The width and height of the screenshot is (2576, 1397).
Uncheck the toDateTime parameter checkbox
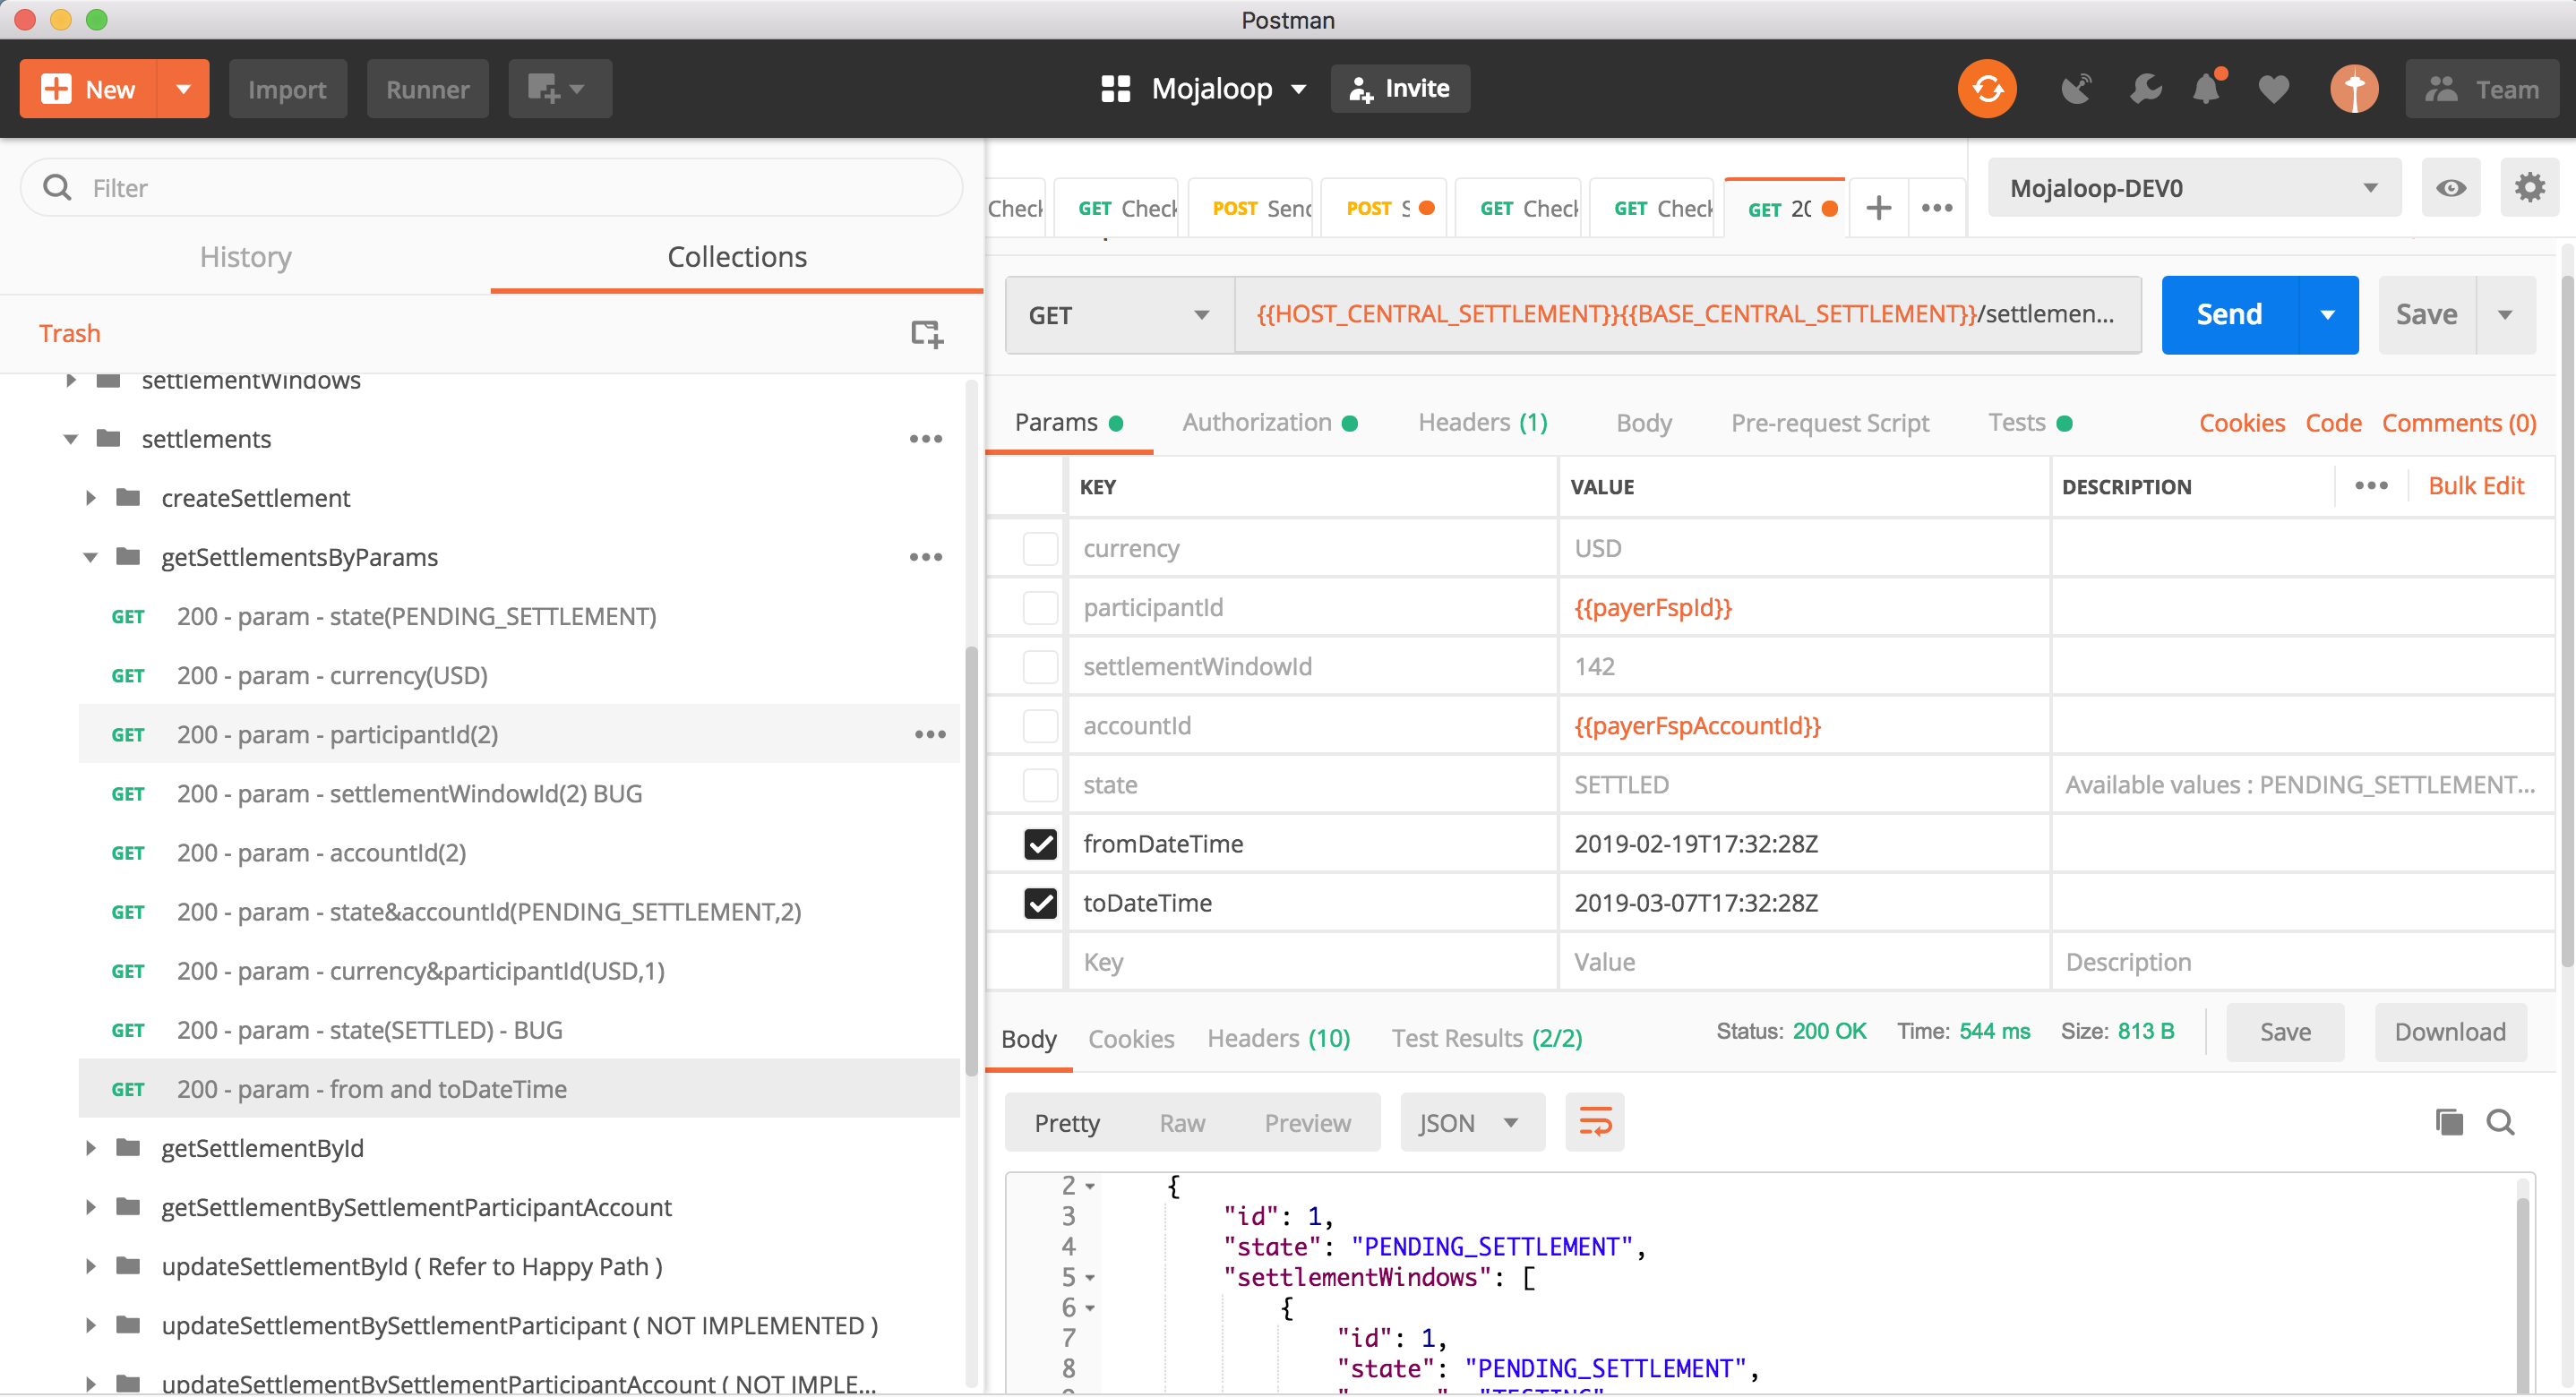tap(1040, 903)
